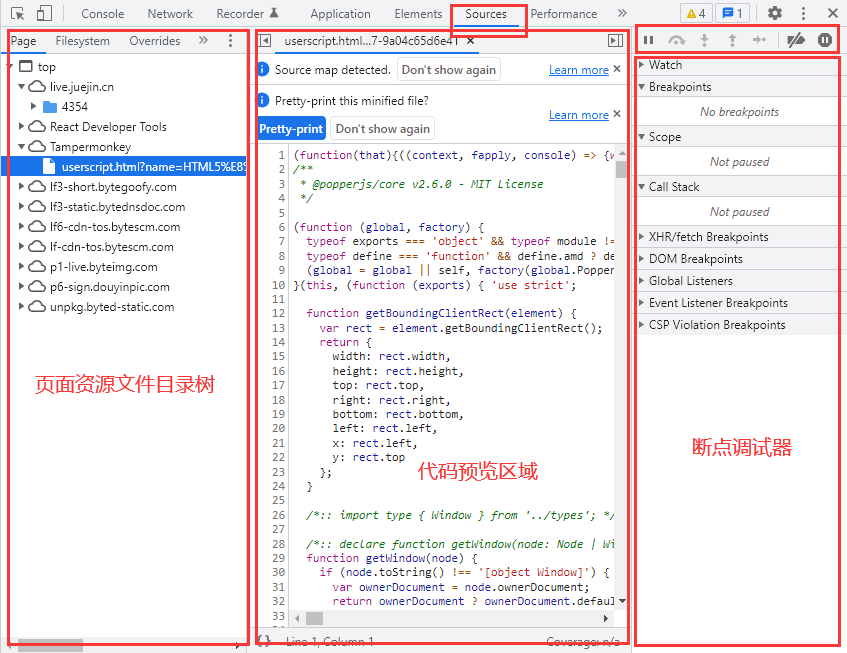Toggle the device toolbar icon
The width and height of the screenshot is (847, 653).
pyautogui.click(x=44, y=14)
